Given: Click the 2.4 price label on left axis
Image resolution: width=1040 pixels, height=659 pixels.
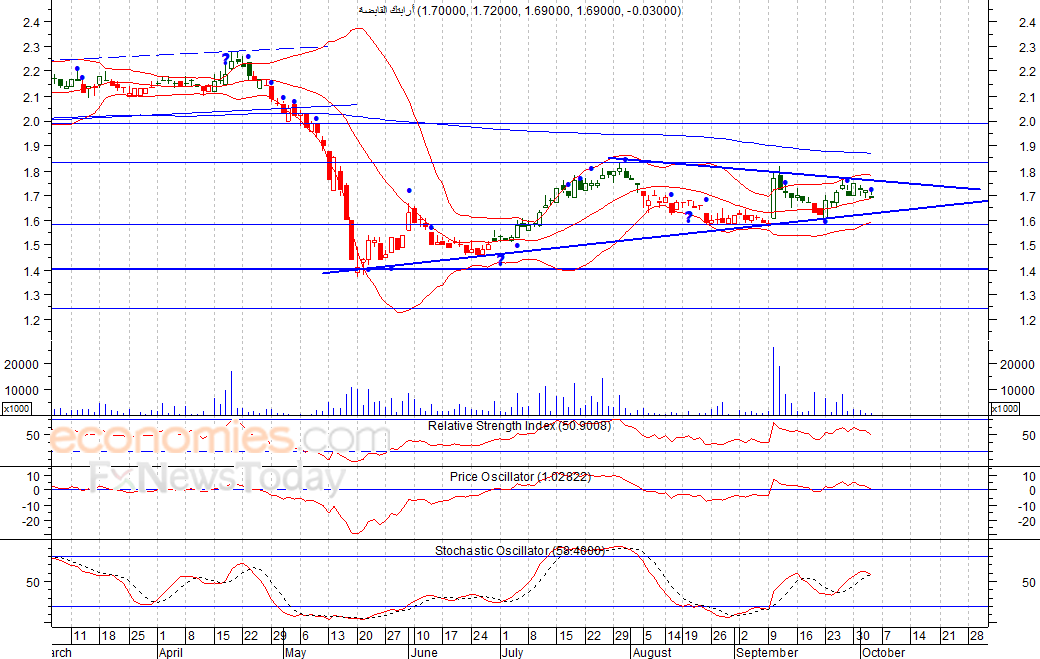Looking at the screenshot, I should pyautogui.click(x=31, y=23).
